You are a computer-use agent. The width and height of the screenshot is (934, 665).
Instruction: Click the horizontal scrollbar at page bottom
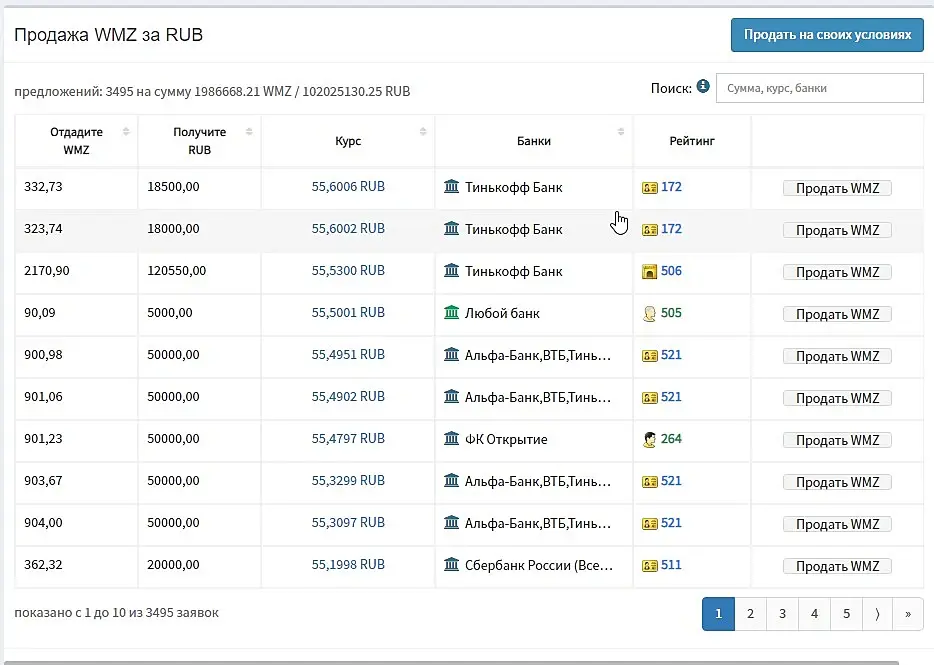tap(453, 662)
